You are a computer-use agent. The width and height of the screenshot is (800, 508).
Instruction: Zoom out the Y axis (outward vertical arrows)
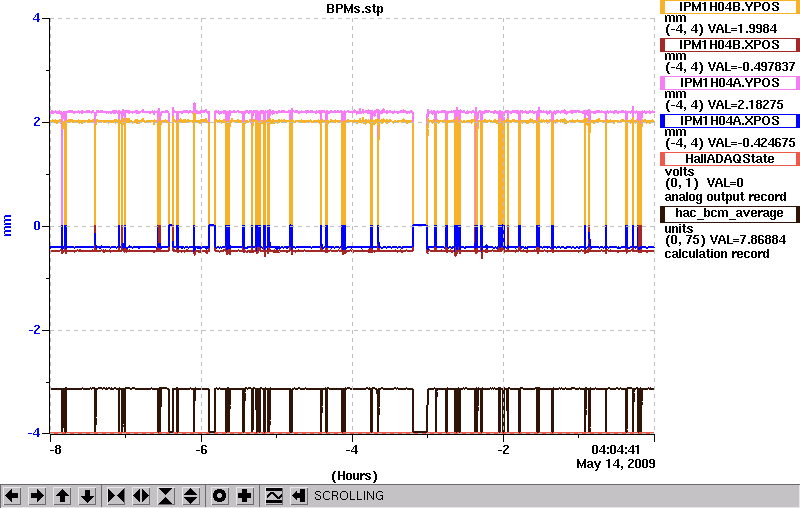tap(190, 496)
